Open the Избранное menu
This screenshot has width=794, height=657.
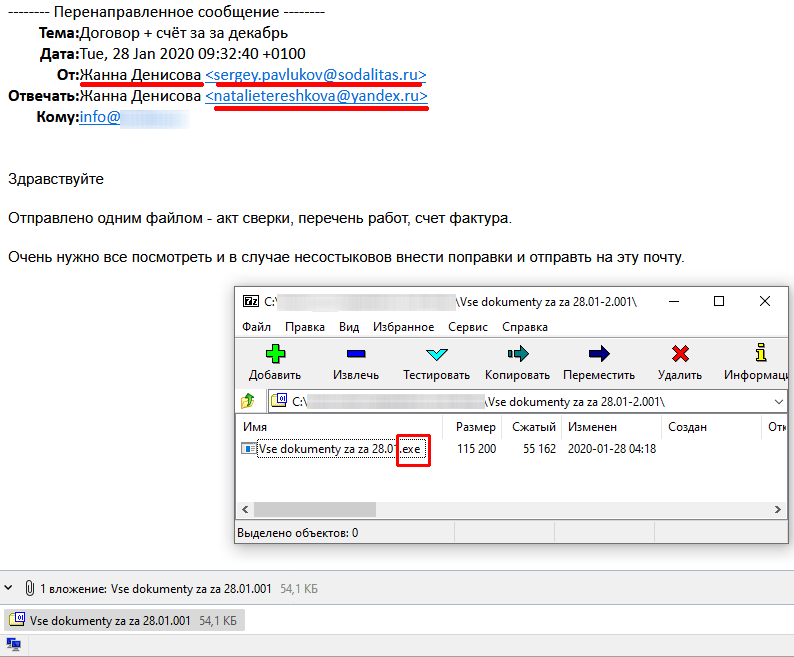point(403,327)
